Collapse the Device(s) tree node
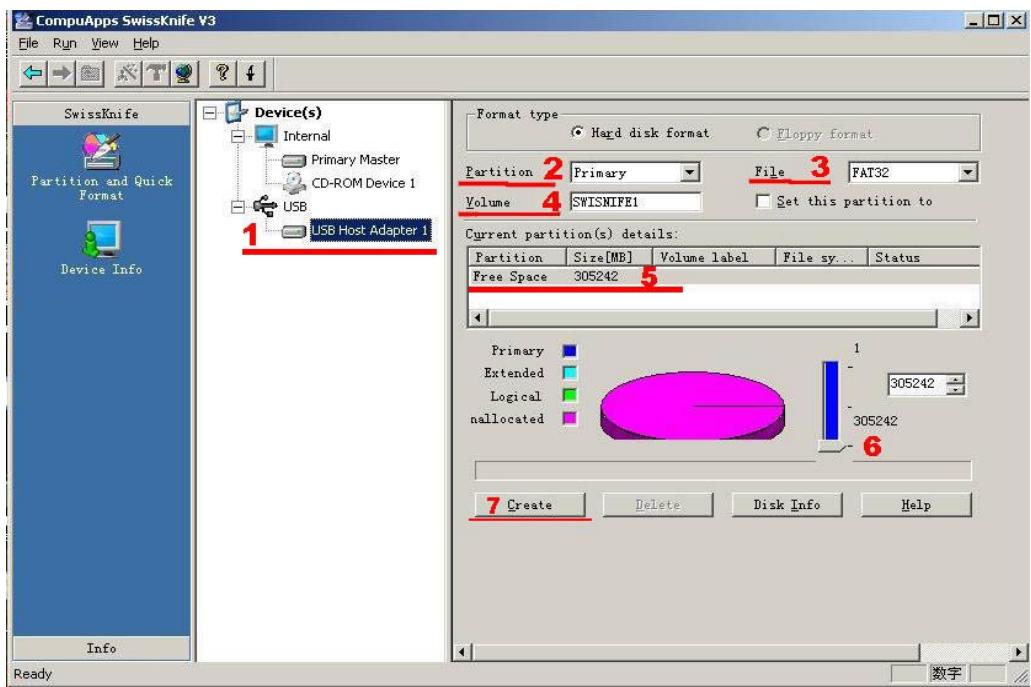 tap(209, 113)
